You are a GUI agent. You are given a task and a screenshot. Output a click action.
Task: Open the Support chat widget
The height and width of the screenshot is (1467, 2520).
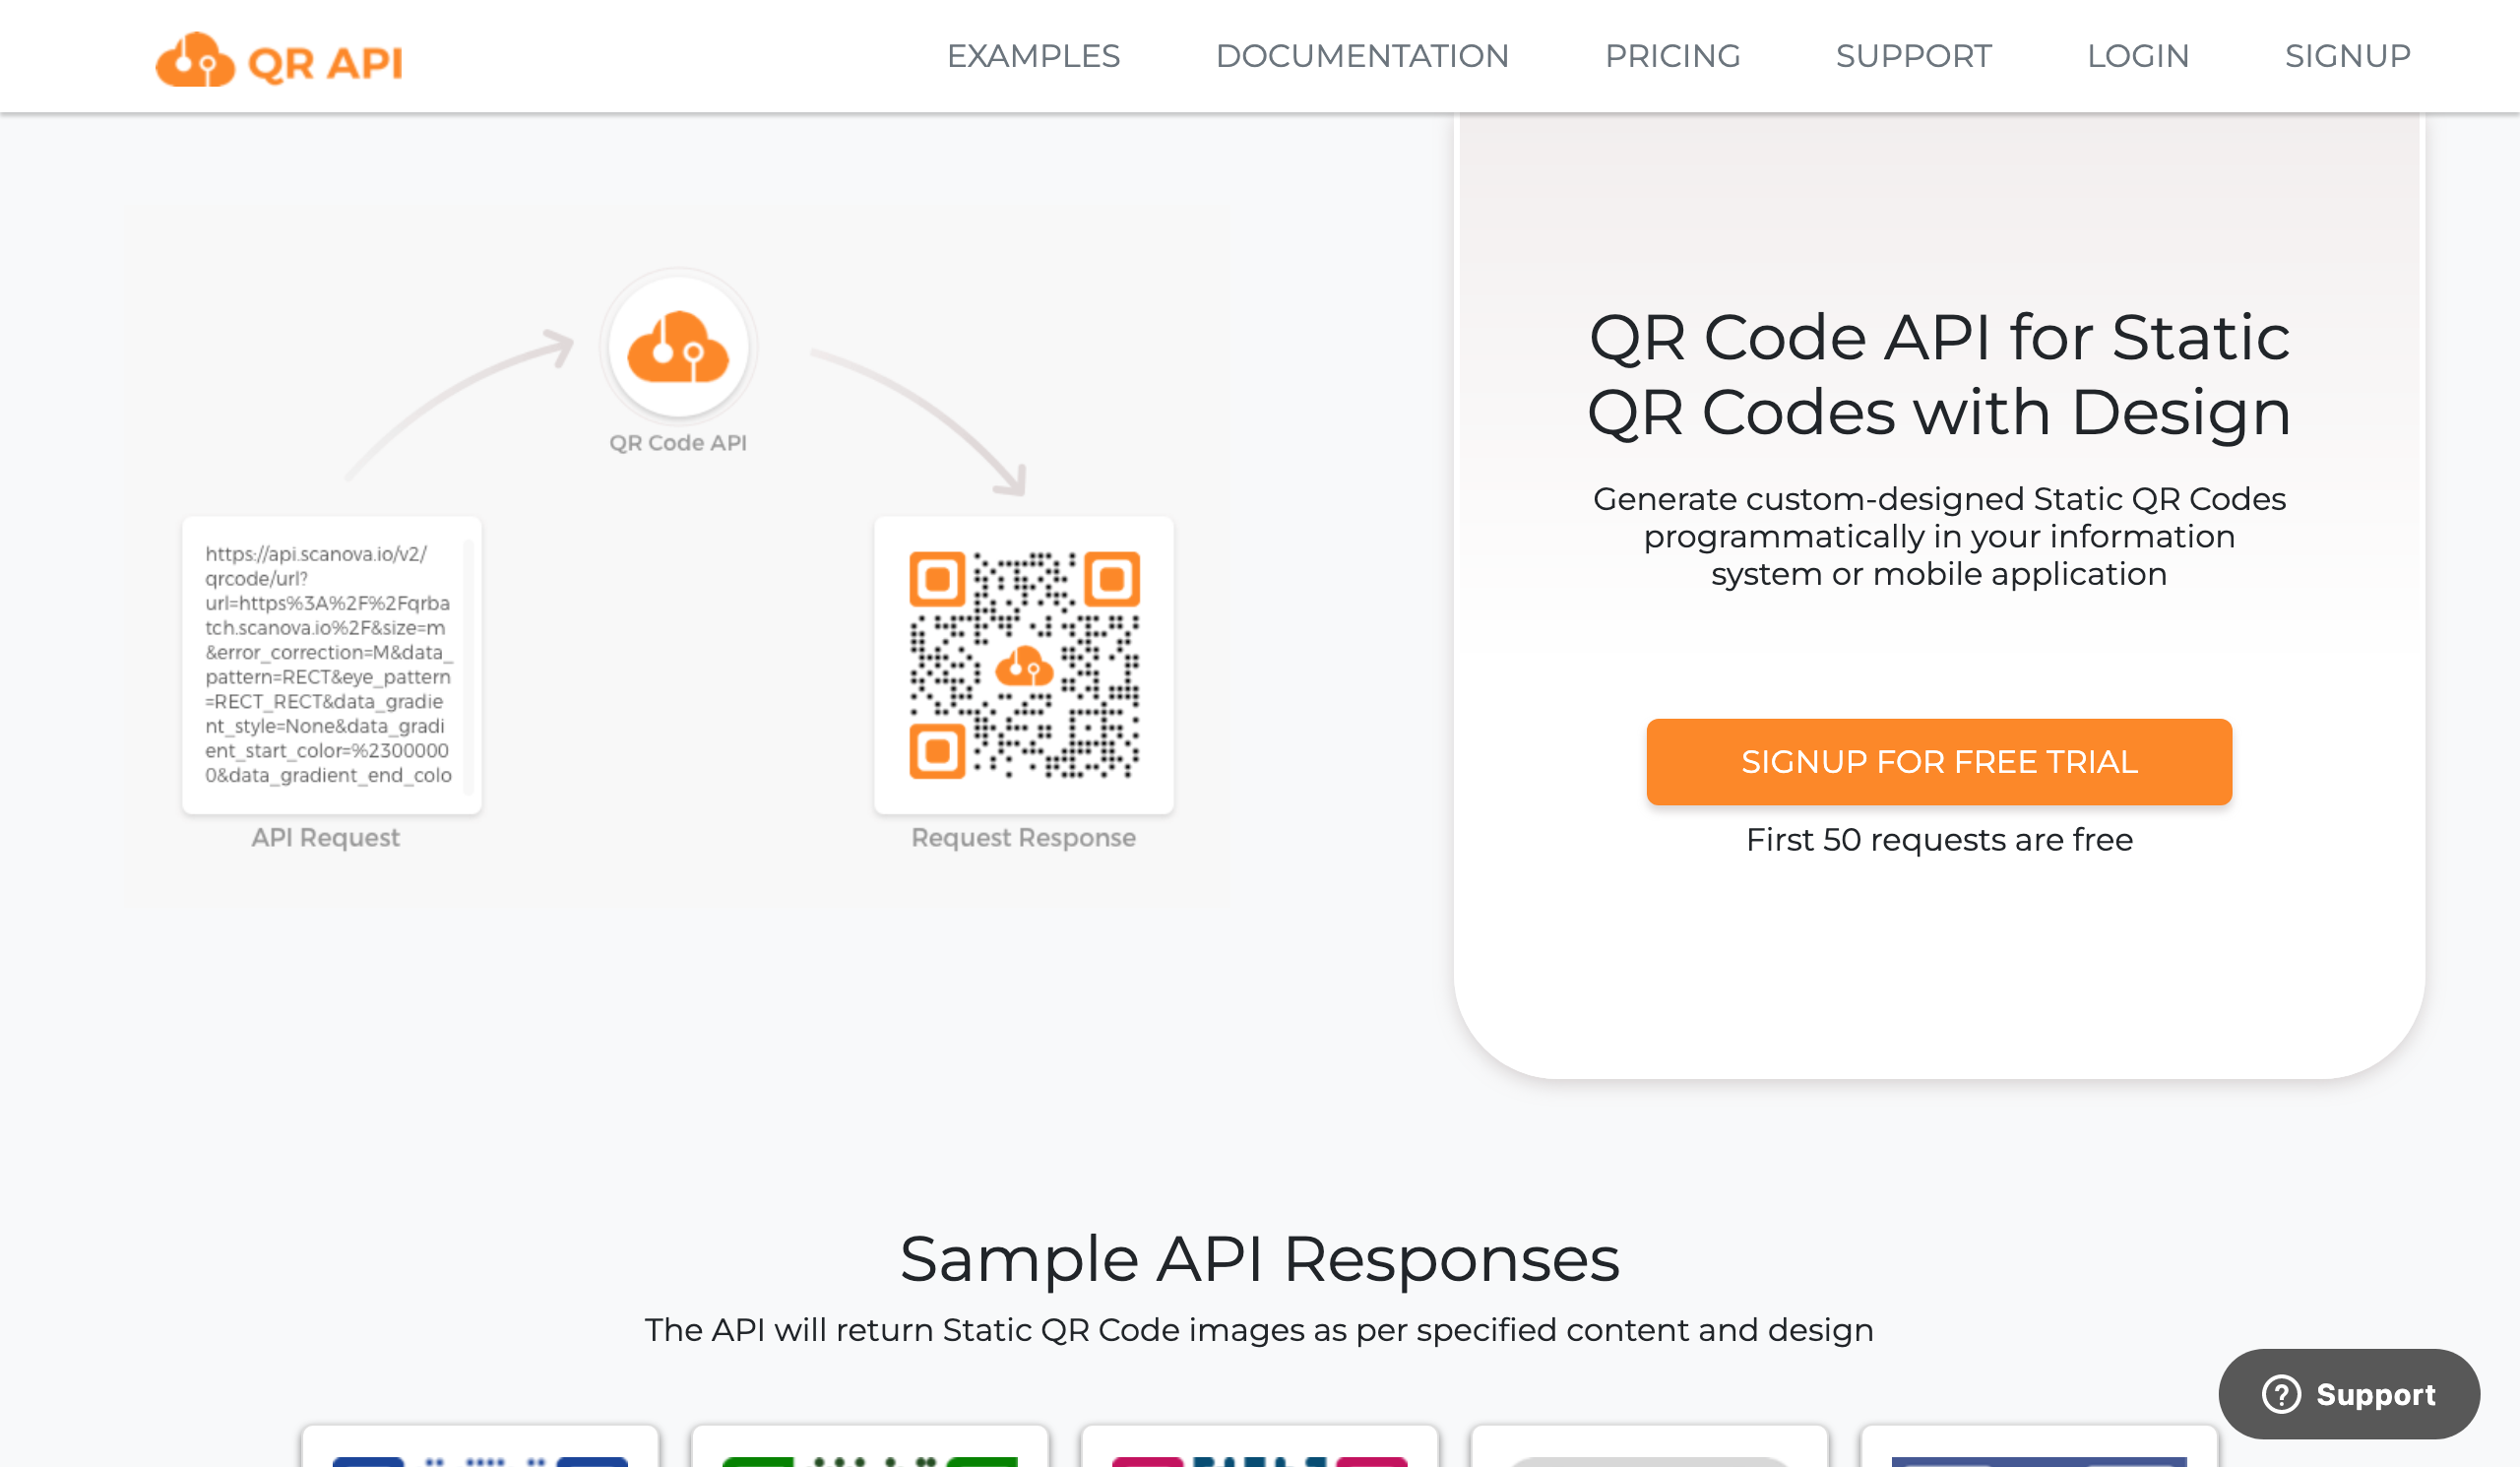coord(2348,1394)
